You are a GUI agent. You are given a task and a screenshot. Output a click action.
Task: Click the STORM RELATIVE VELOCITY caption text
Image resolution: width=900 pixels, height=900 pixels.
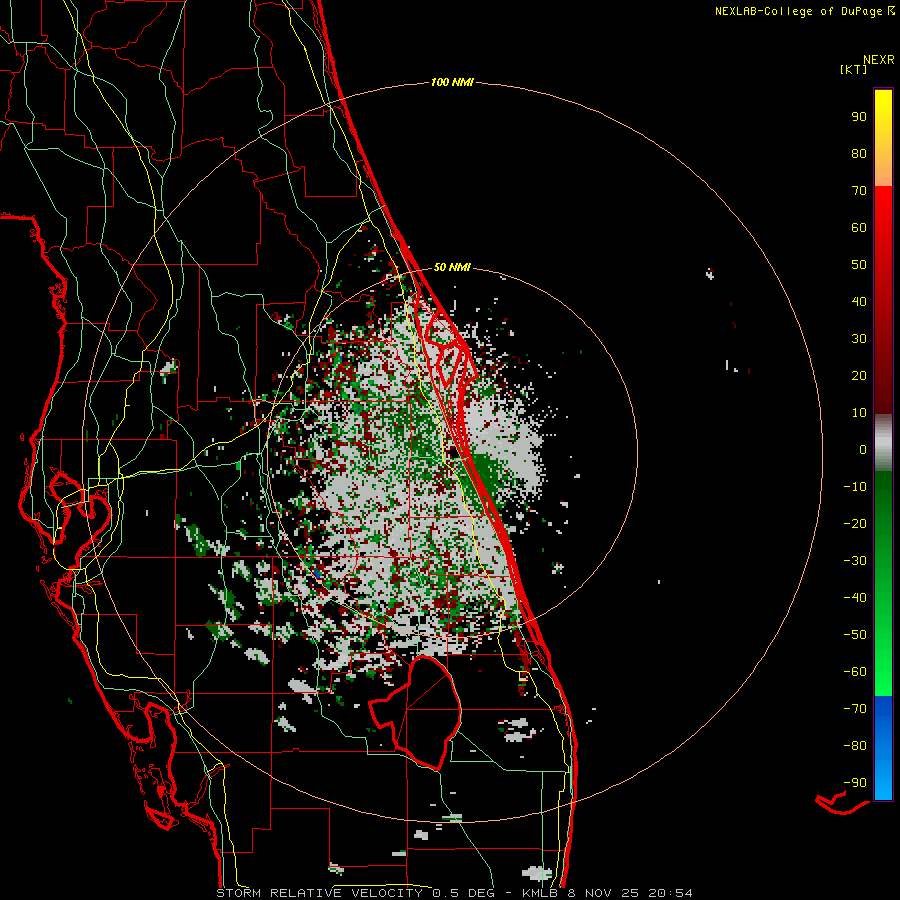pos(319,893)
